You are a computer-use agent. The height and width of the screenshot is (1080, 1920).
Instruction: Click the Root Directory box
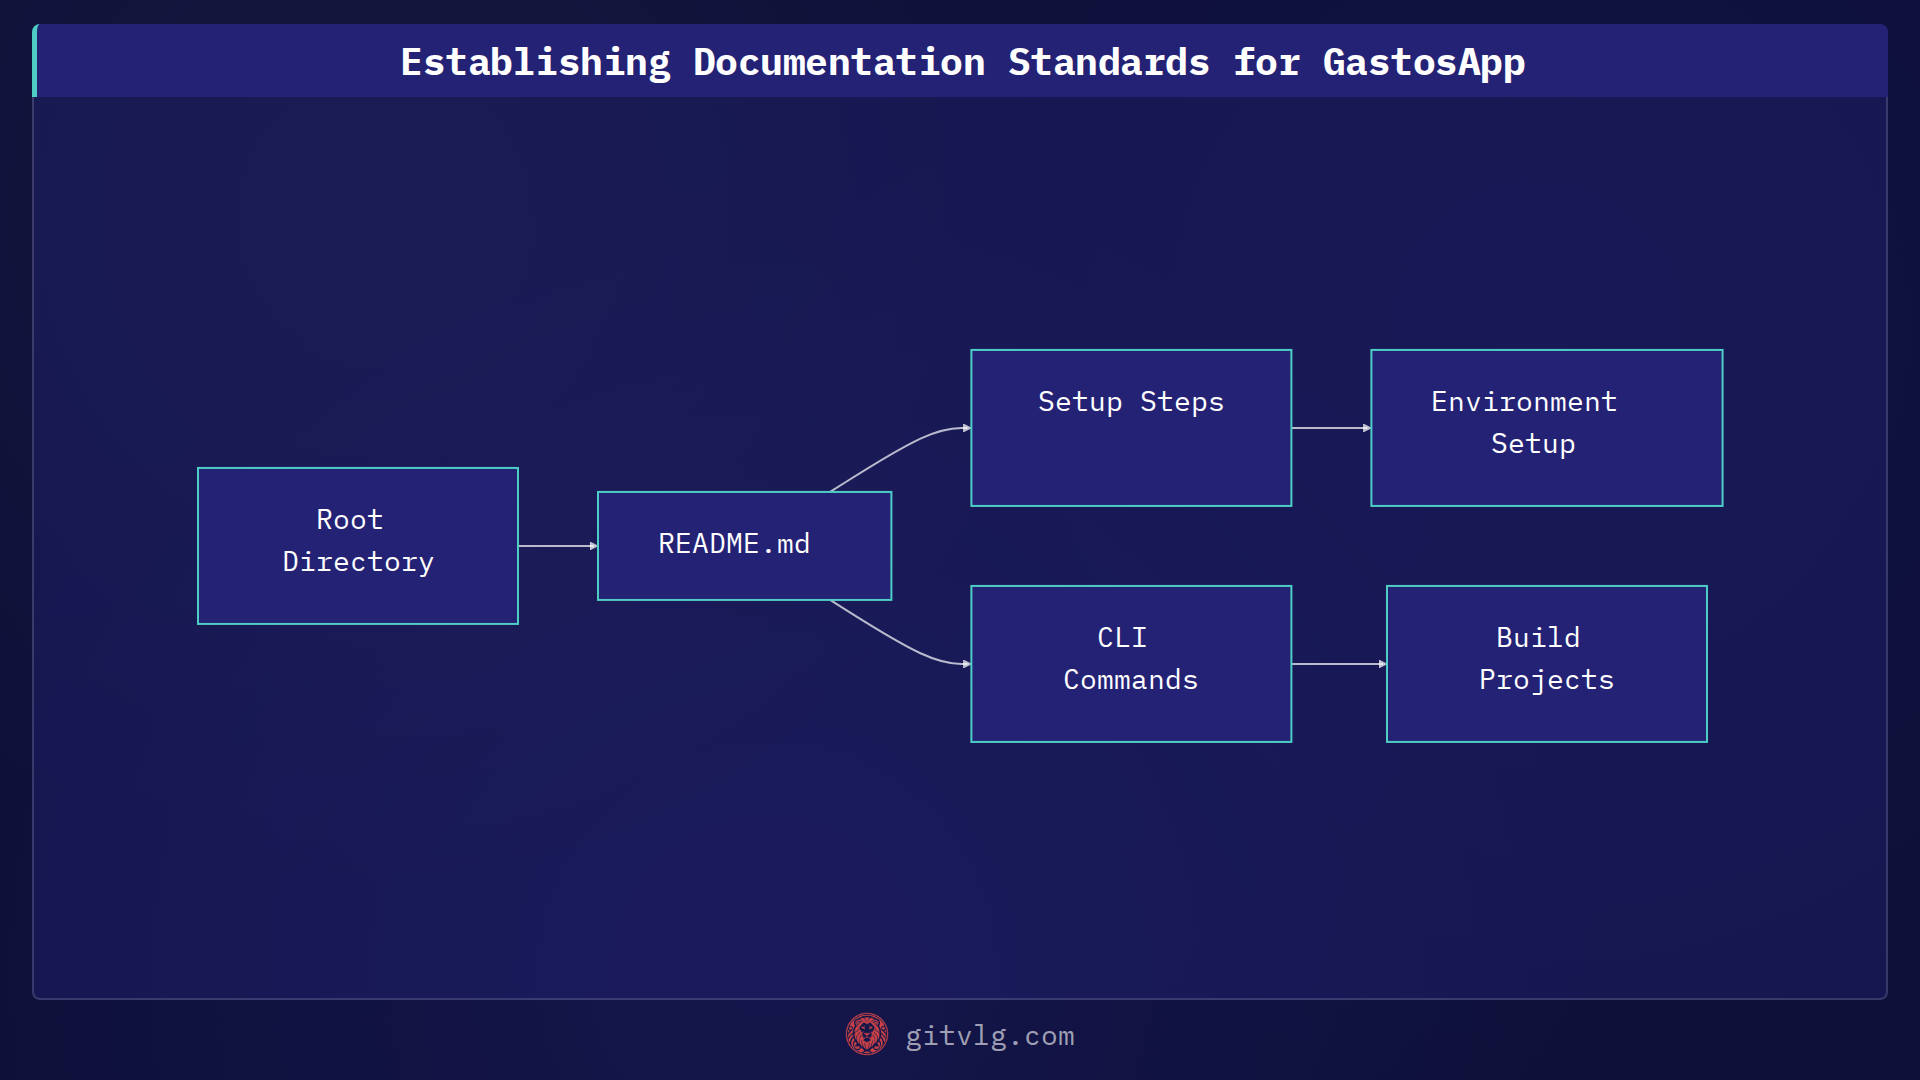[x=358, y=546]
